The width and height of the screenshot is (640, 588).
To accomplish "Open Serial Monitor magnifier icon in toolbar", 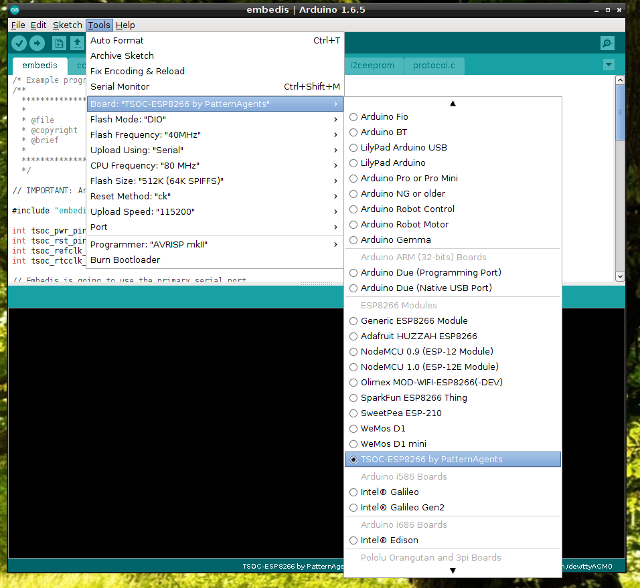I will tap(607, 43).
